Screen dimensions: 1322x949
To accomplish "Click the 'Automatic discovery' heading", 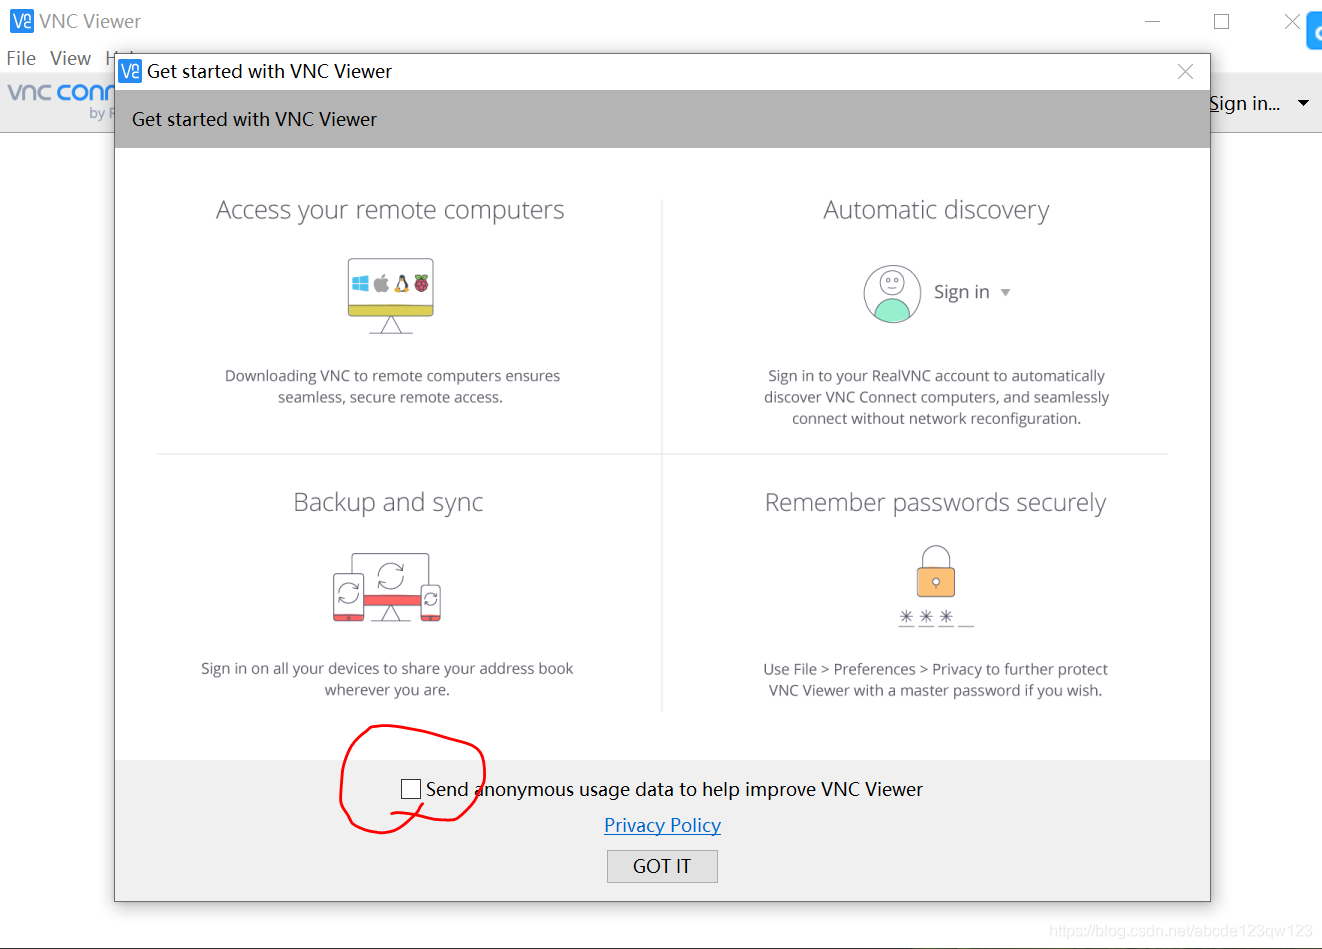I will pyautogui.click(x=936, y=210).
